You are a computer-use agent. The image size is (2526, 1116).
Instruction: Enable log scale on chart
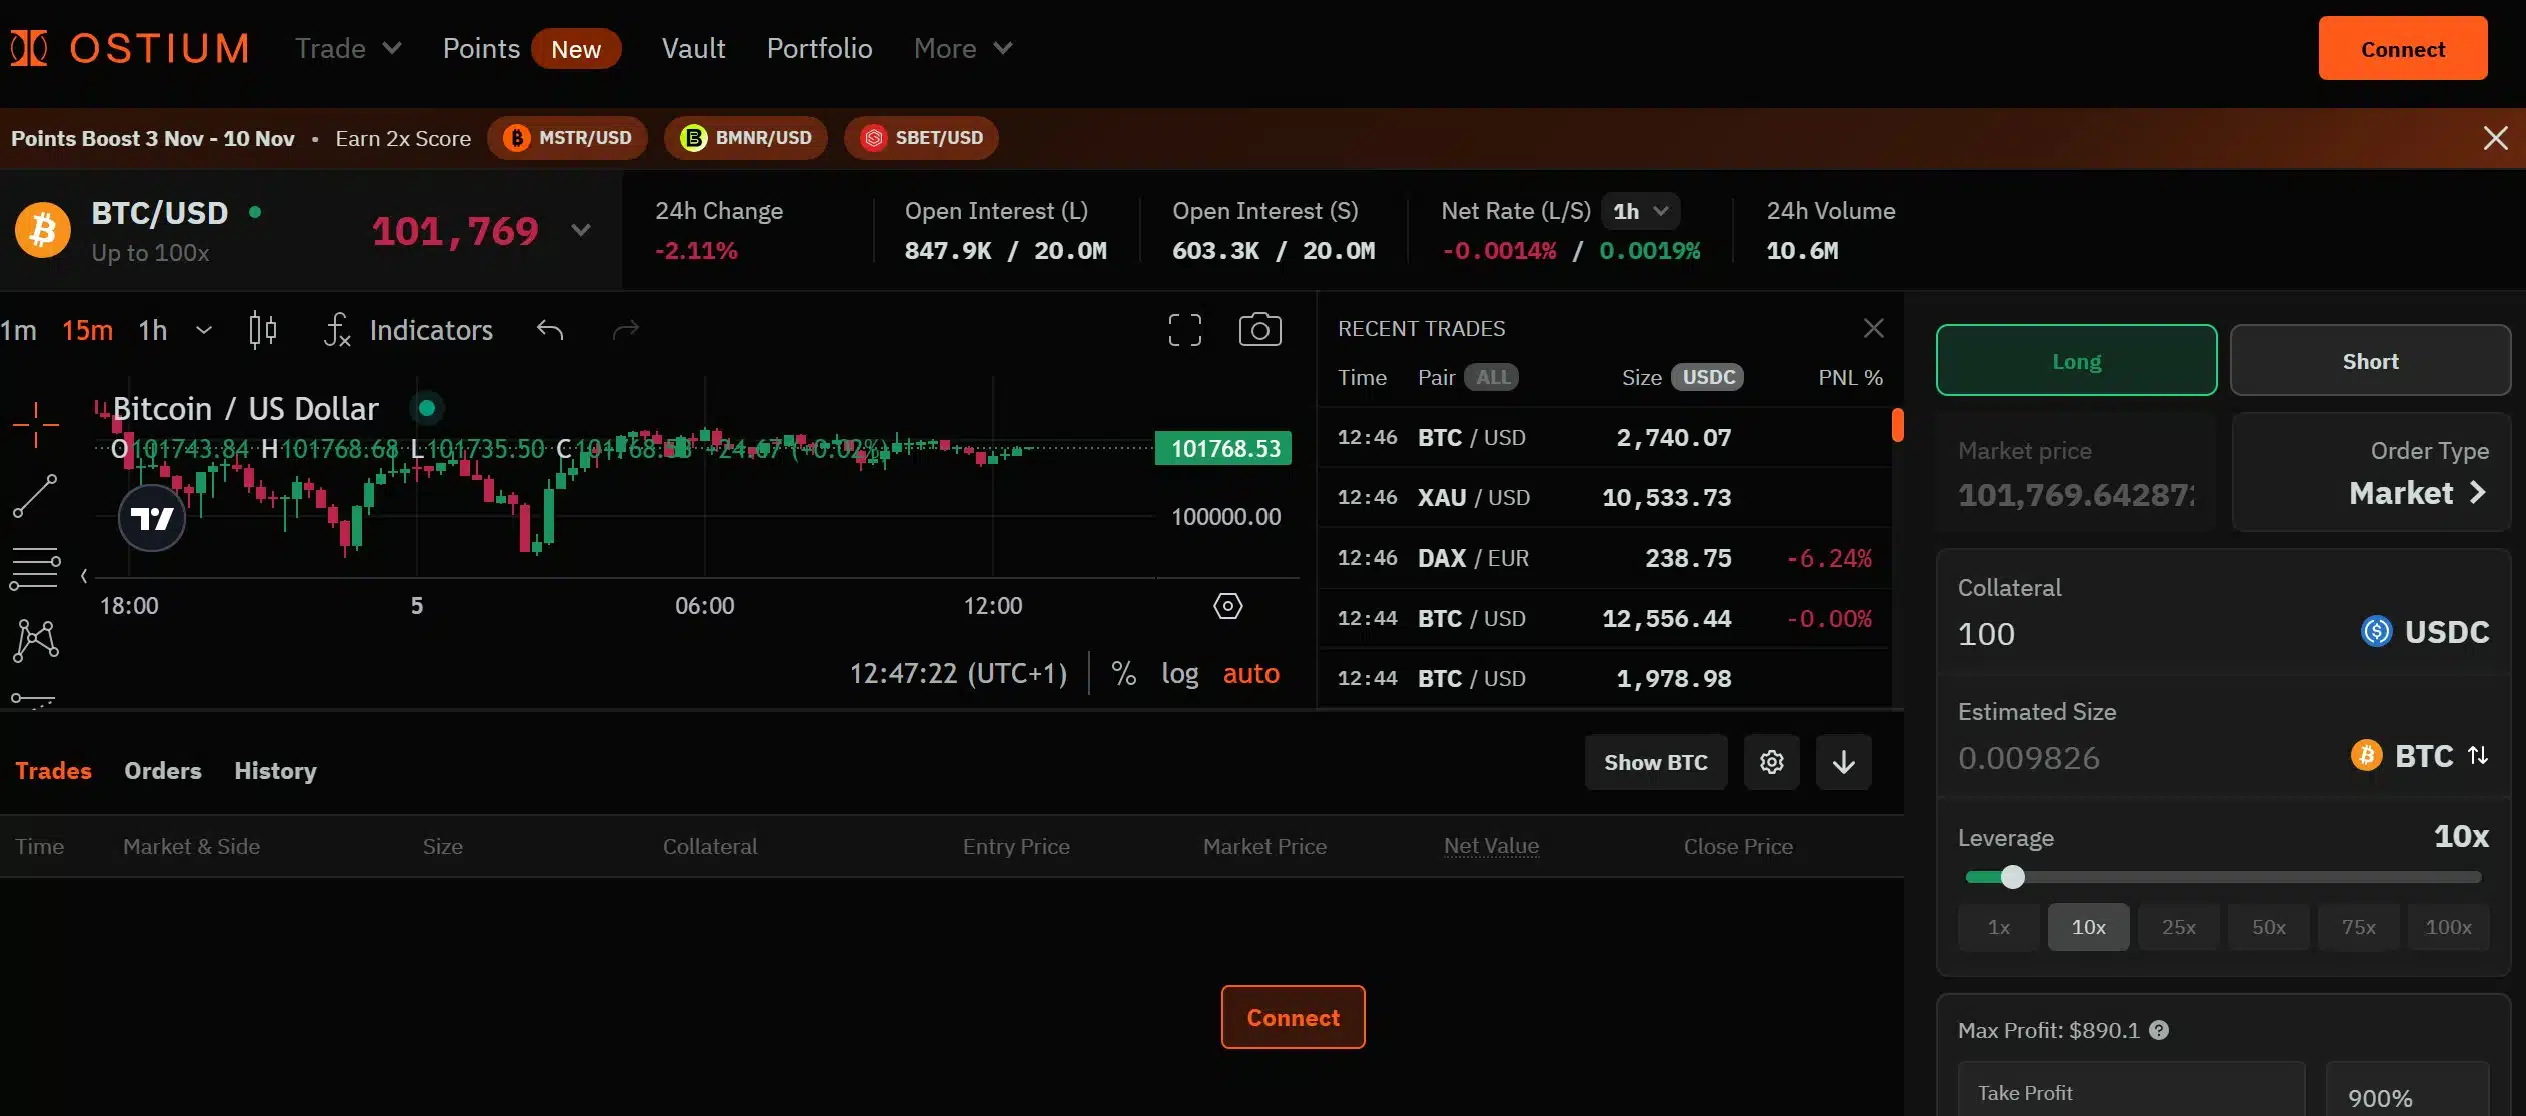coord(1179,674)
